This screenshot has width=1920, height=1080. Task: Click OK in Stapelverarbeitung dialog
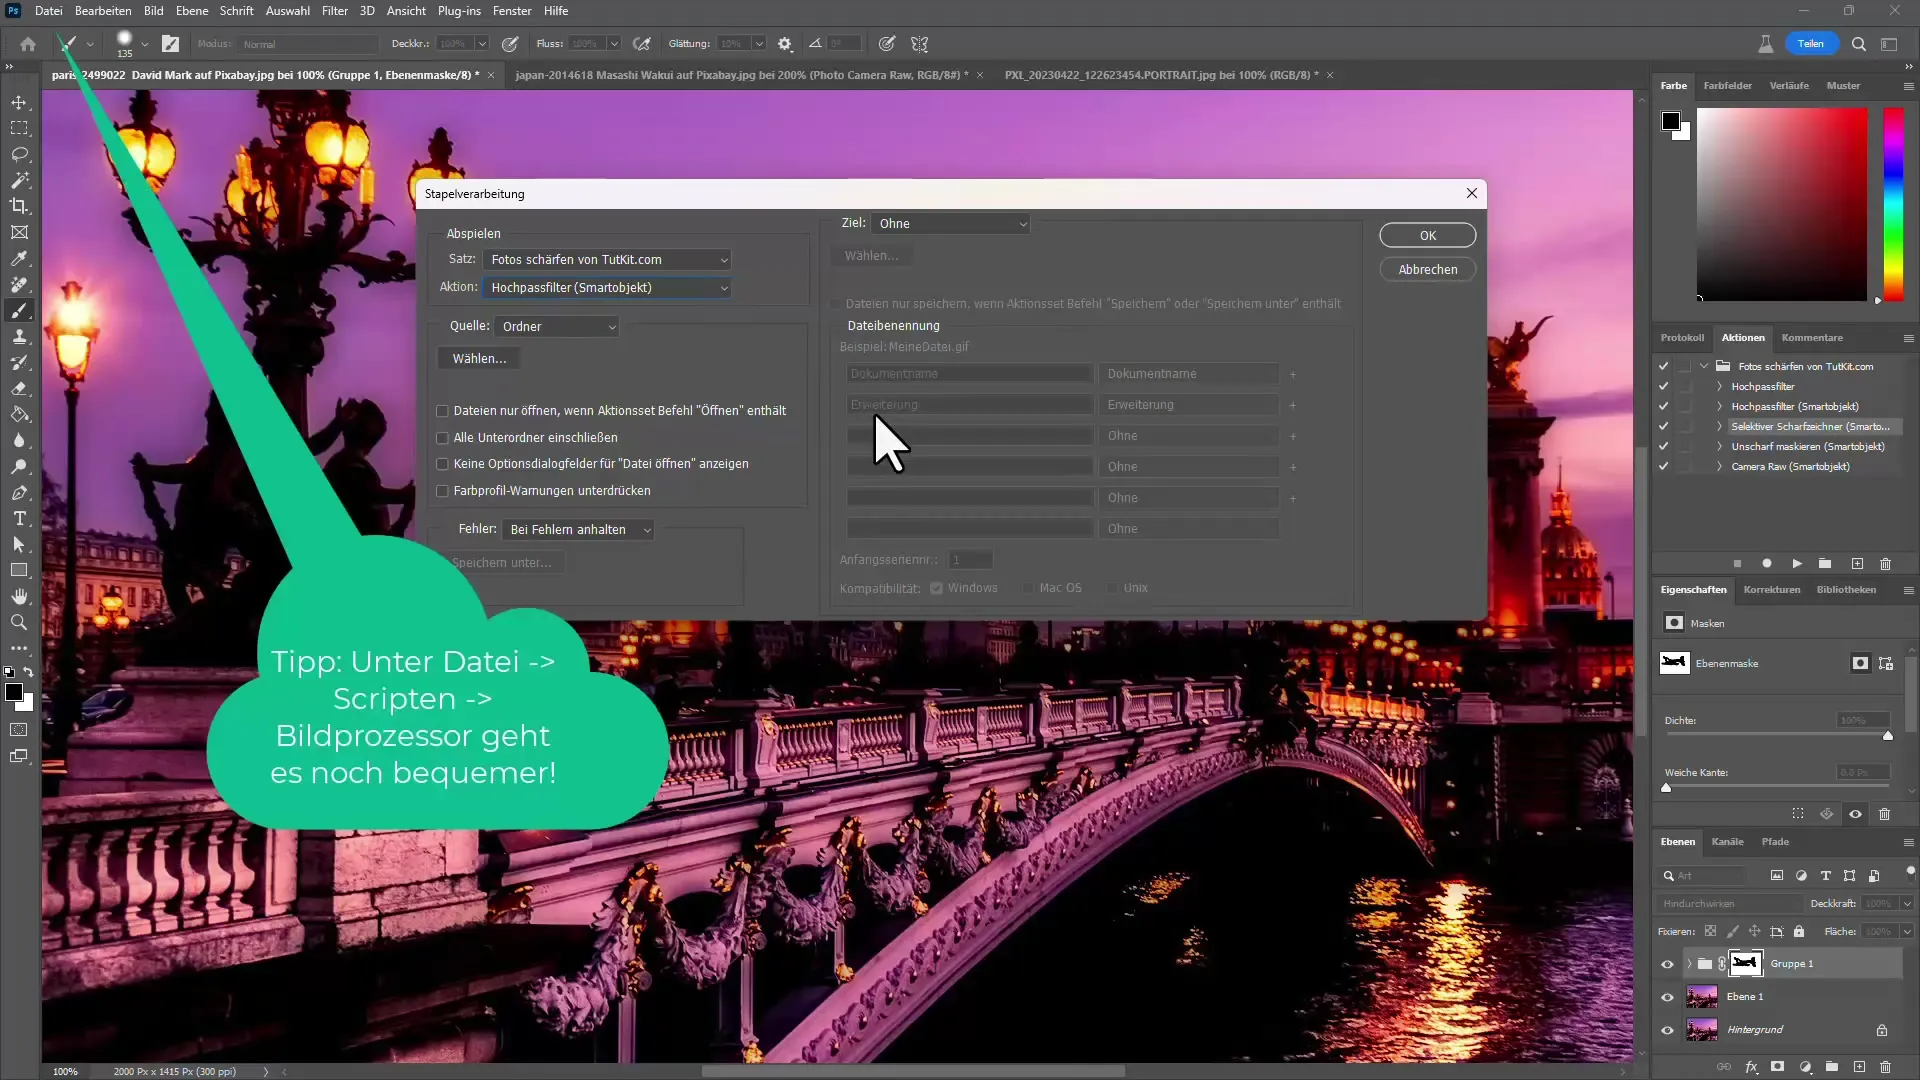tap(1428, 235)
